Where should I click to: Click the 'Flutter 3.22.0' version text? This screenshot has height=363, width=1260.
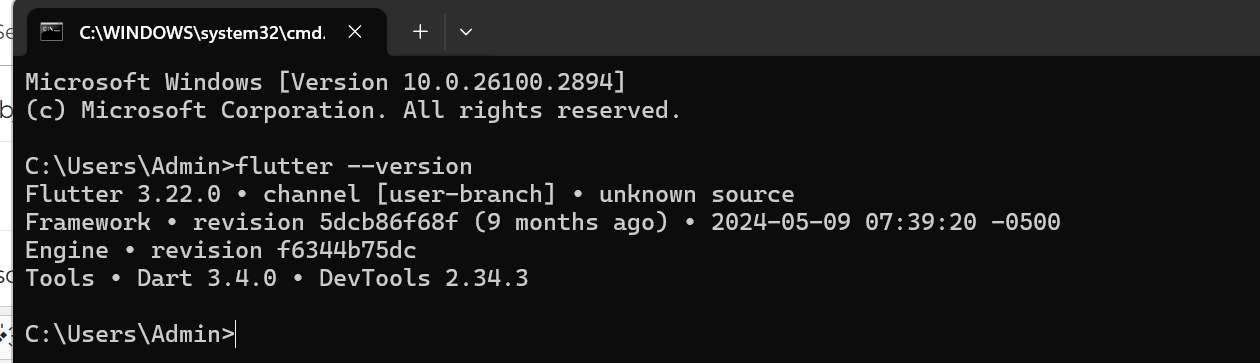coord(122,194)
